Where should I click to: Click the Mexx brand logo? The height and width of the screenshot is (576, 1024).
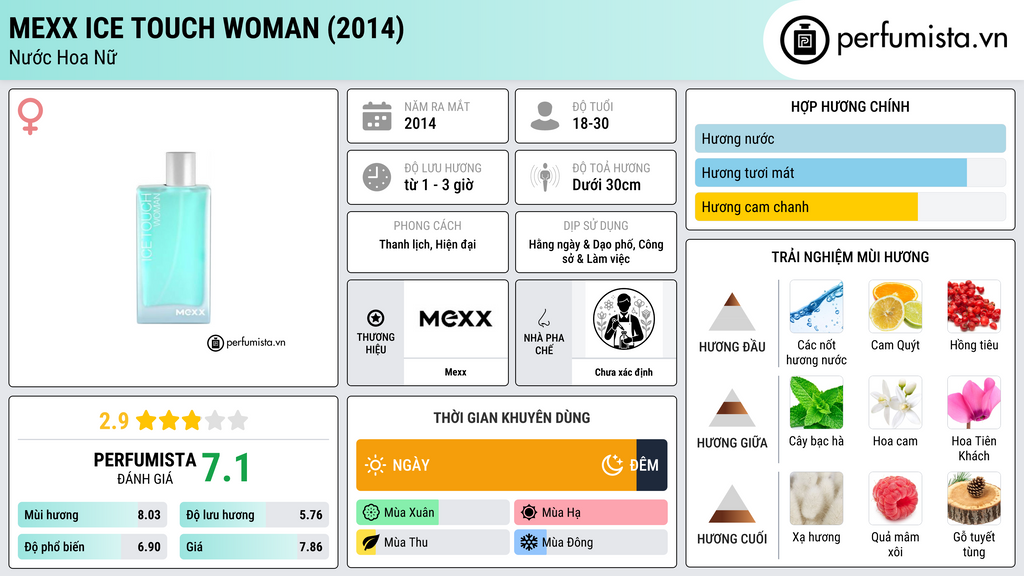click(455, 319)
